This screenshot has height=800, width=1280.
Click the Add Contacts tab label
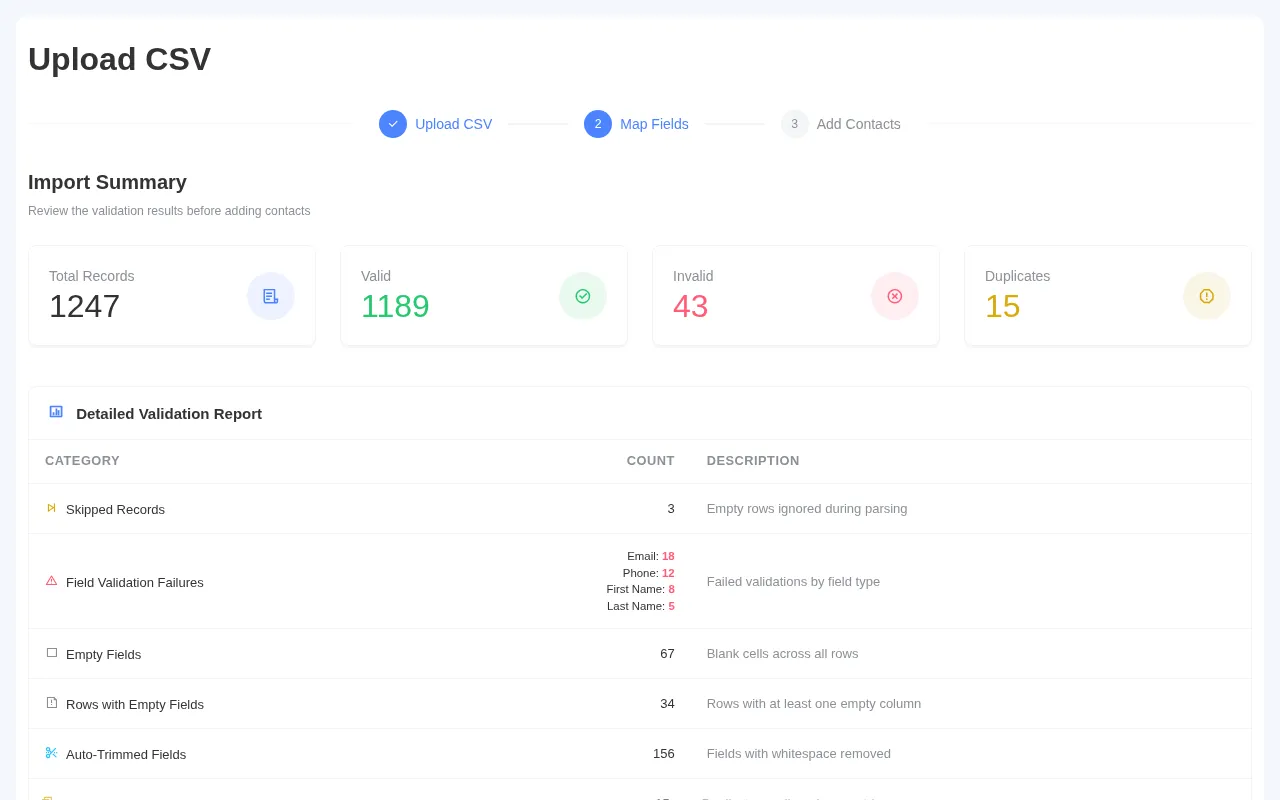858,124
